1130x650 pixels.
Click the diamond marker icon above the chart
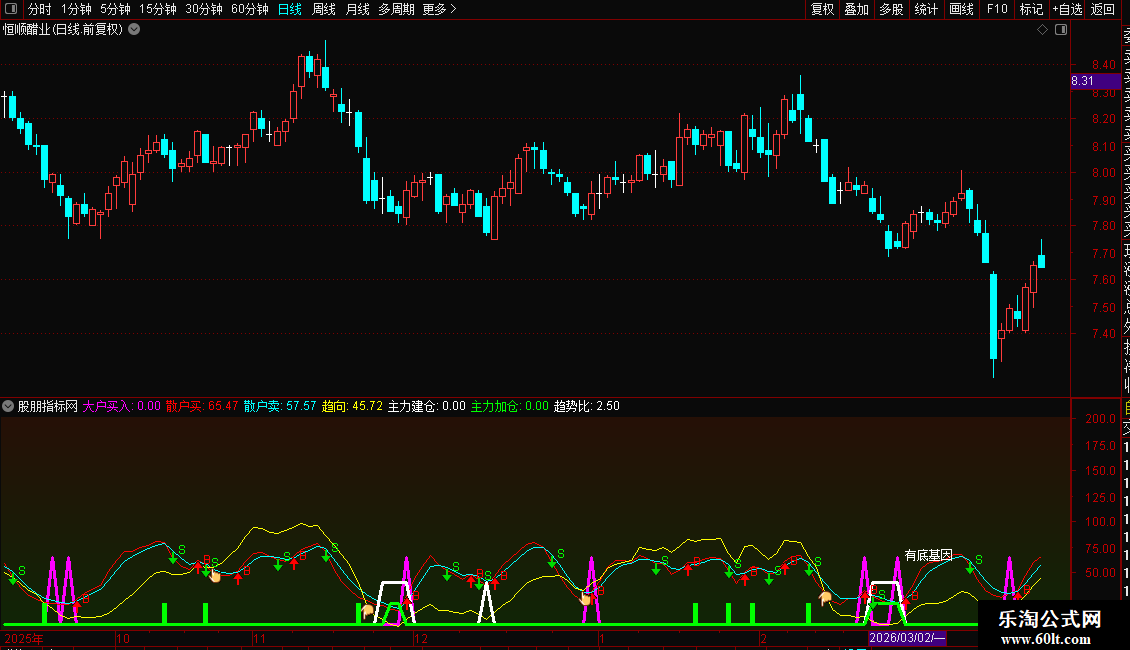[1042, 30]
